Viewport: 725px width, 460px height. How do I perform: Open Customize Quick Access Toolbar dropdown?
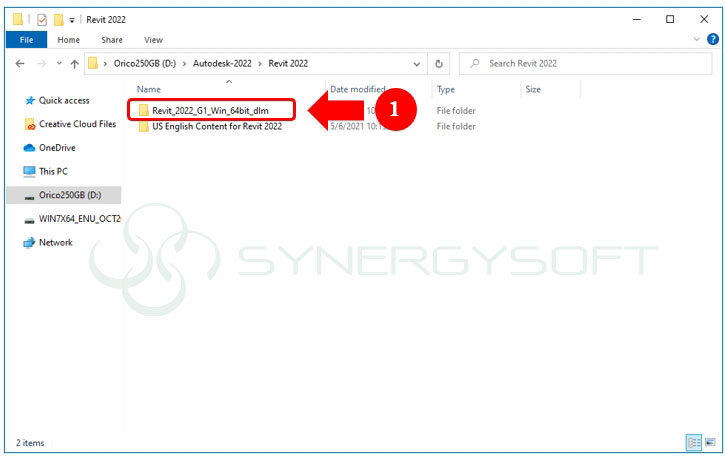click(x=72, y=20)
